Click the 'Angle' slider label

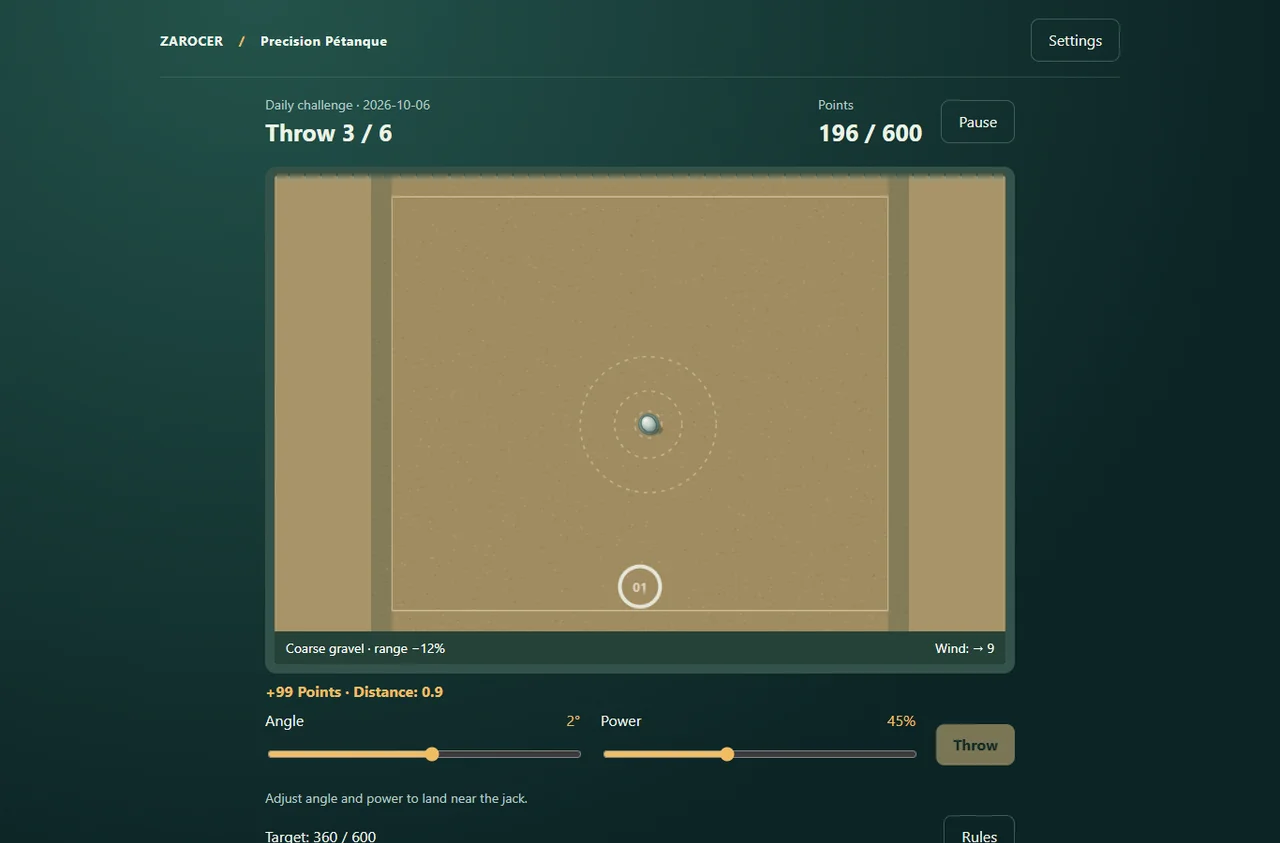click(x=284, y=721)
